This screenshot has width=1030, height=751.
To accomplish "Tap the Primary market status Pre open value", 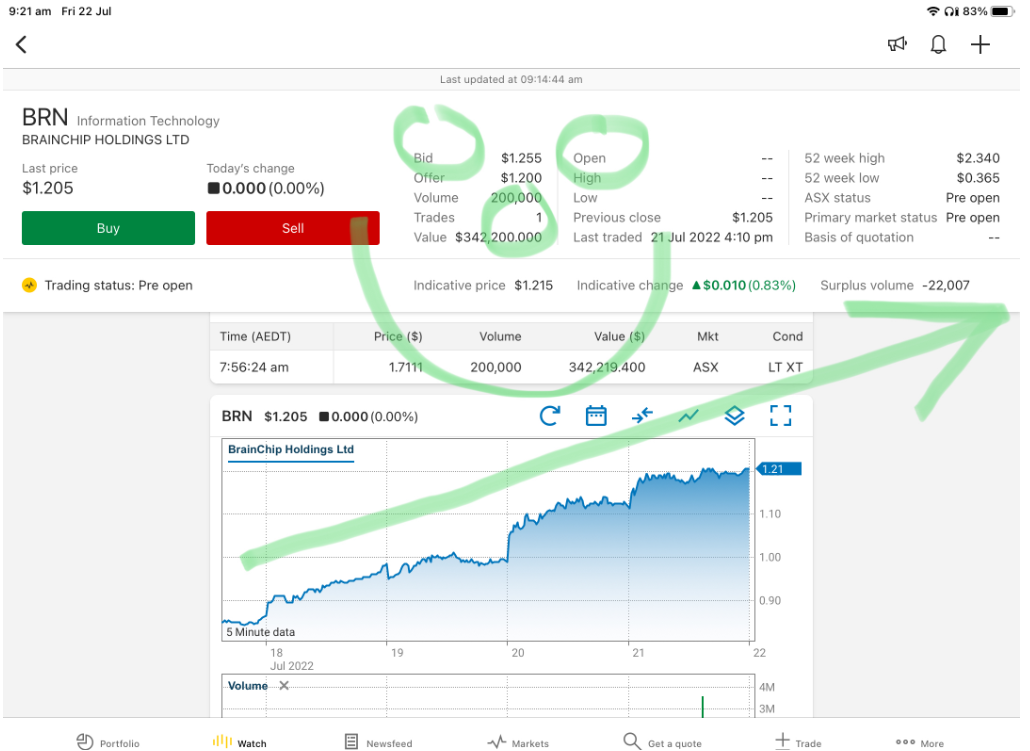I will coord(973,217).
